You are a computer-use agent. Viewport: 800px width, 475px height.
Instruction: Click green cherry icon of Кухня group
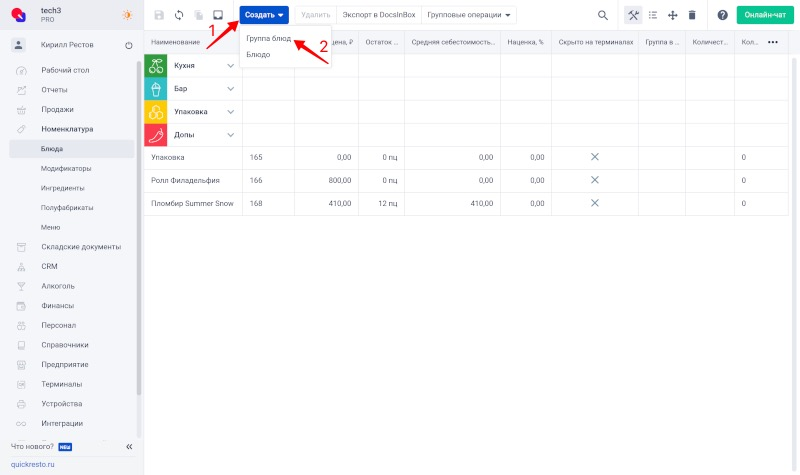pos(156,65)
